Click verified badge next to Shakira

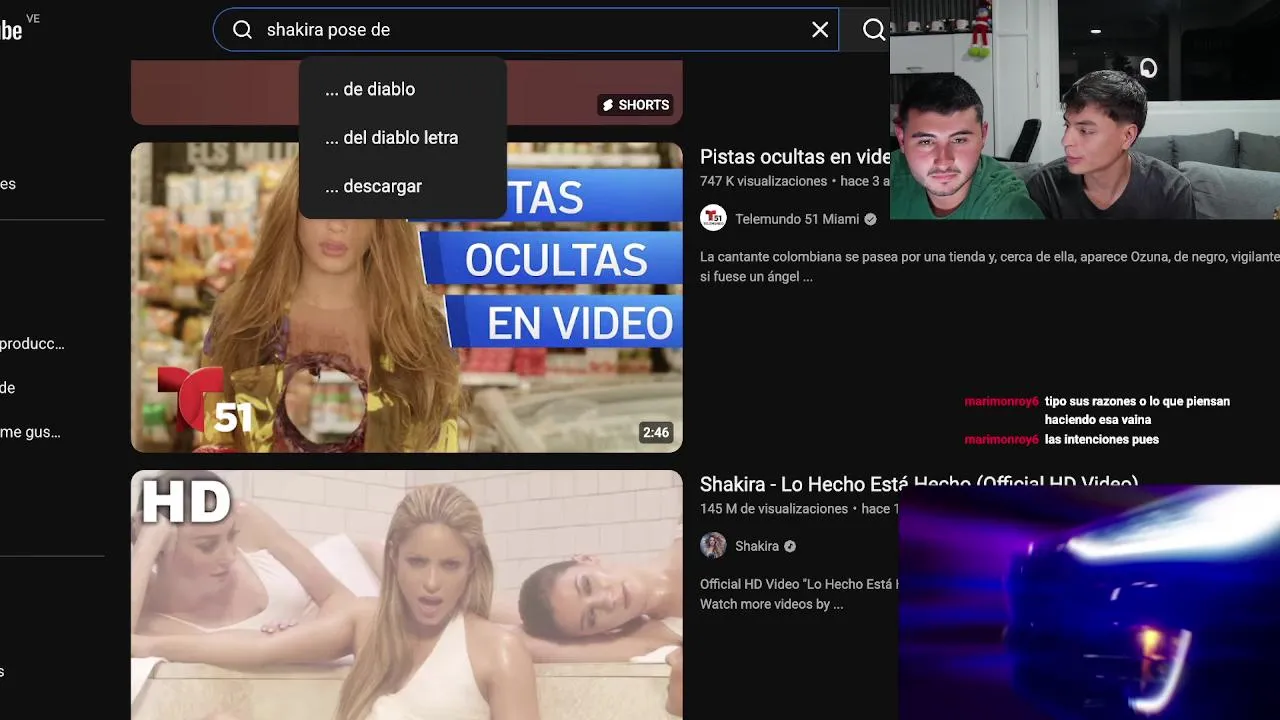790,546
